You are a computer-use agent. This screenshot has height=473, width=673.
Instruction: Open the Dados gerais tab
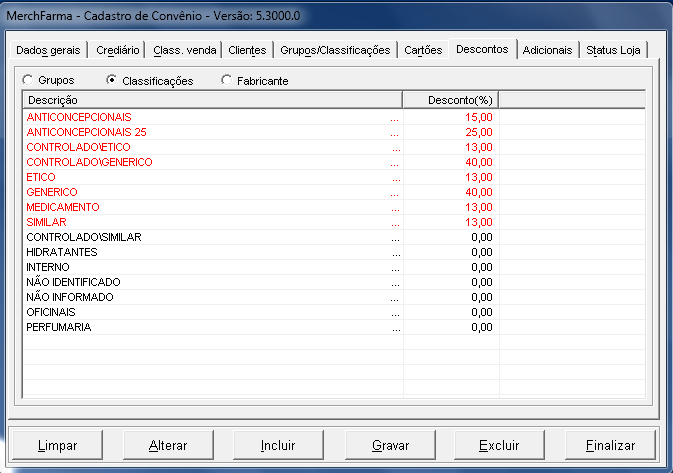click(48, 50)
